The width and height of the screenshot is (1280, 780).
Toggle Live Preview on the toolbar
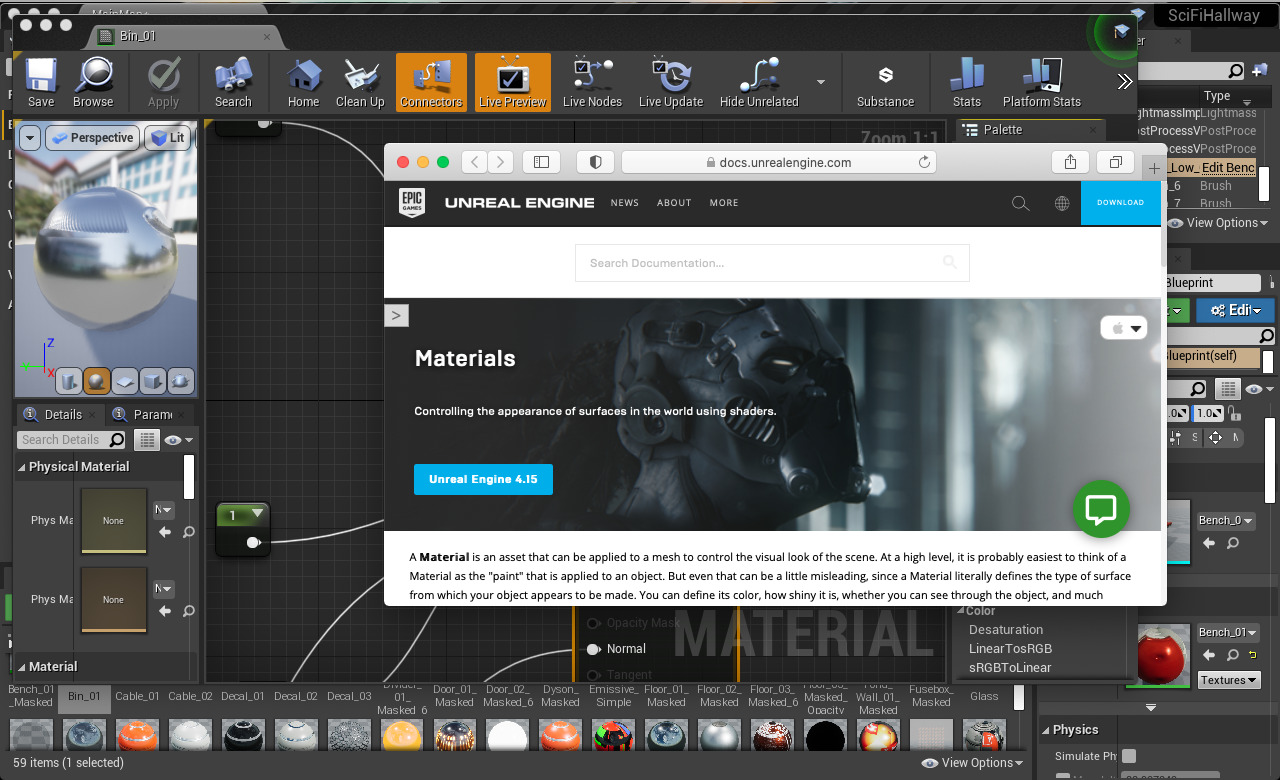[x=512, y=80]
